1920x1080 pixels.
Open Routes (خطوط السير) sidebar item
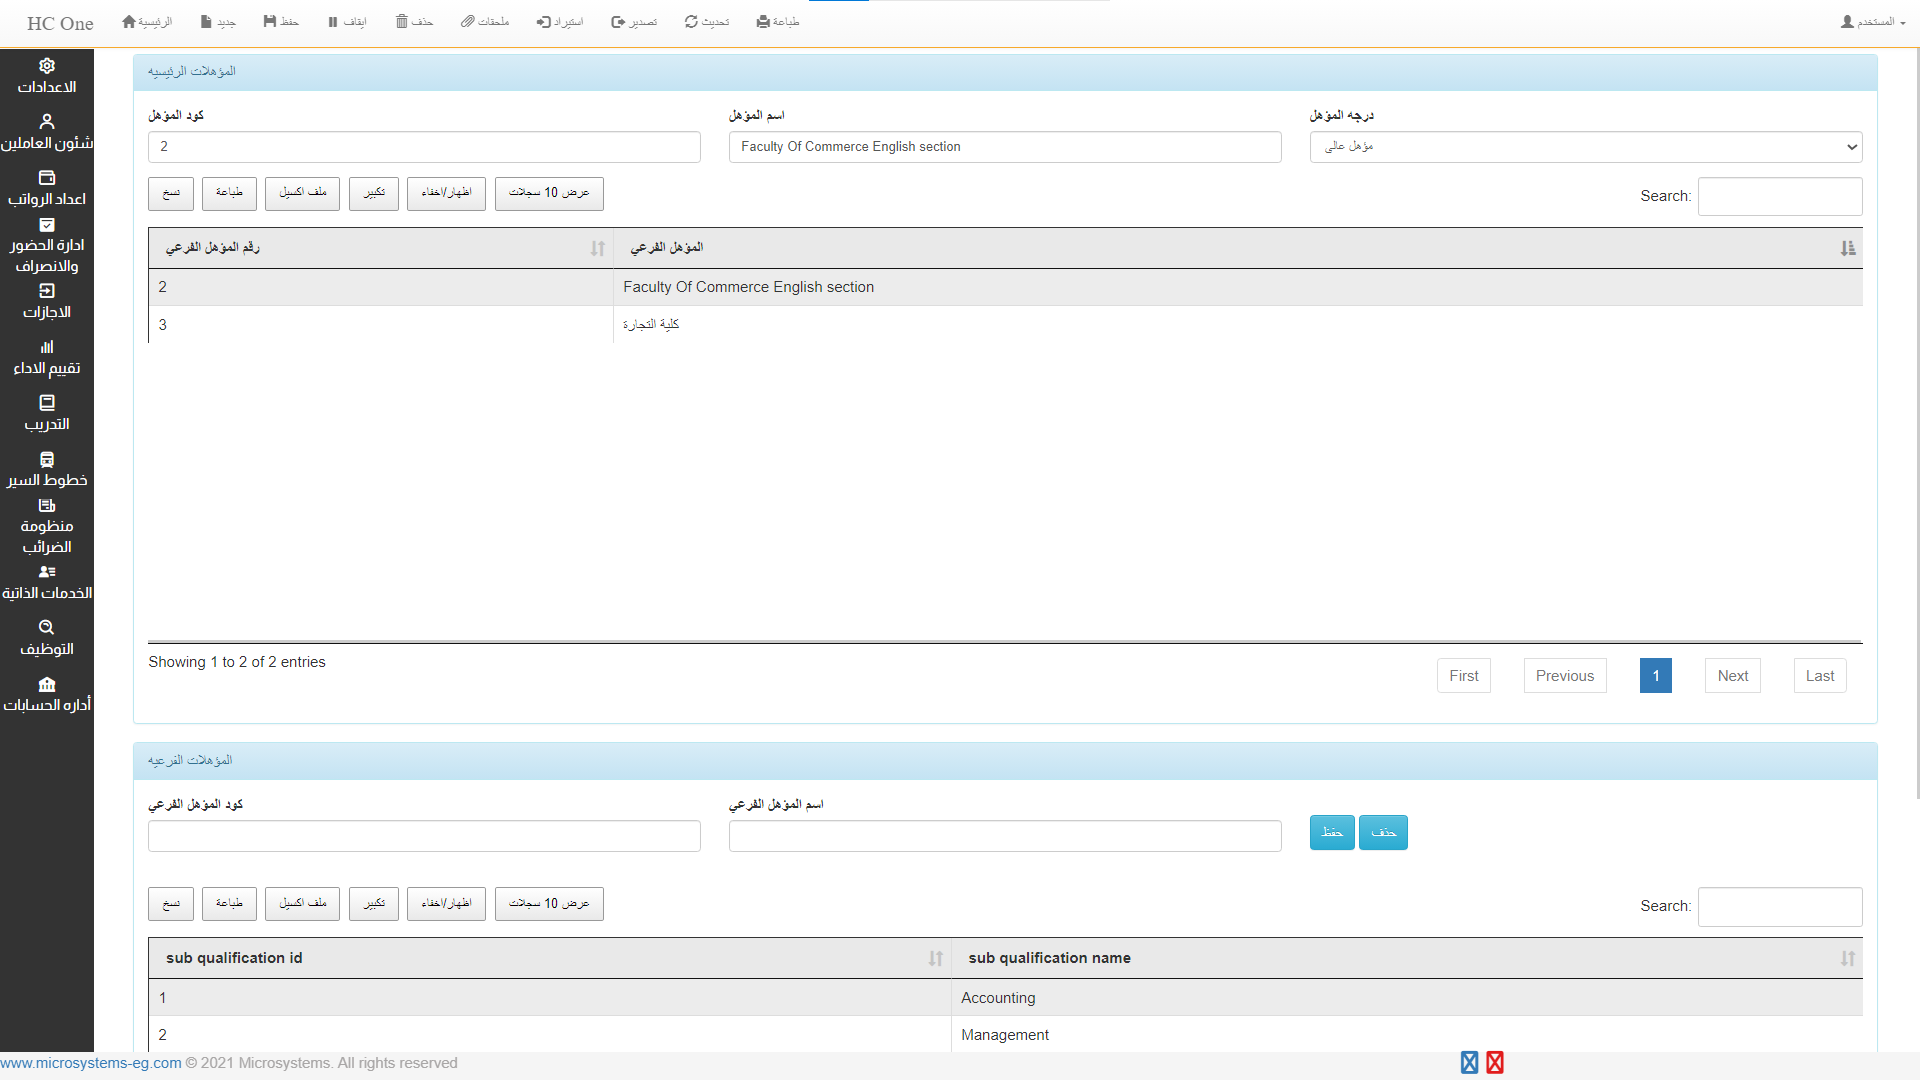coord(47,470)
